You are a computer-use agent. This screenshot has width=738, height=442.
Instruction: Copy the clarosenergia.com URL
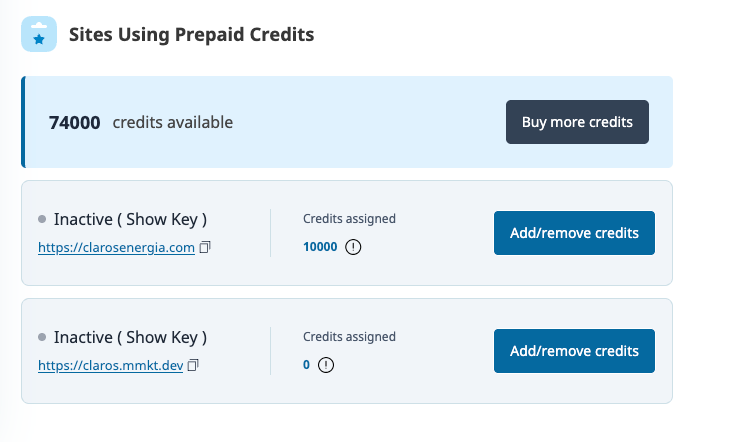coord(204,247)
